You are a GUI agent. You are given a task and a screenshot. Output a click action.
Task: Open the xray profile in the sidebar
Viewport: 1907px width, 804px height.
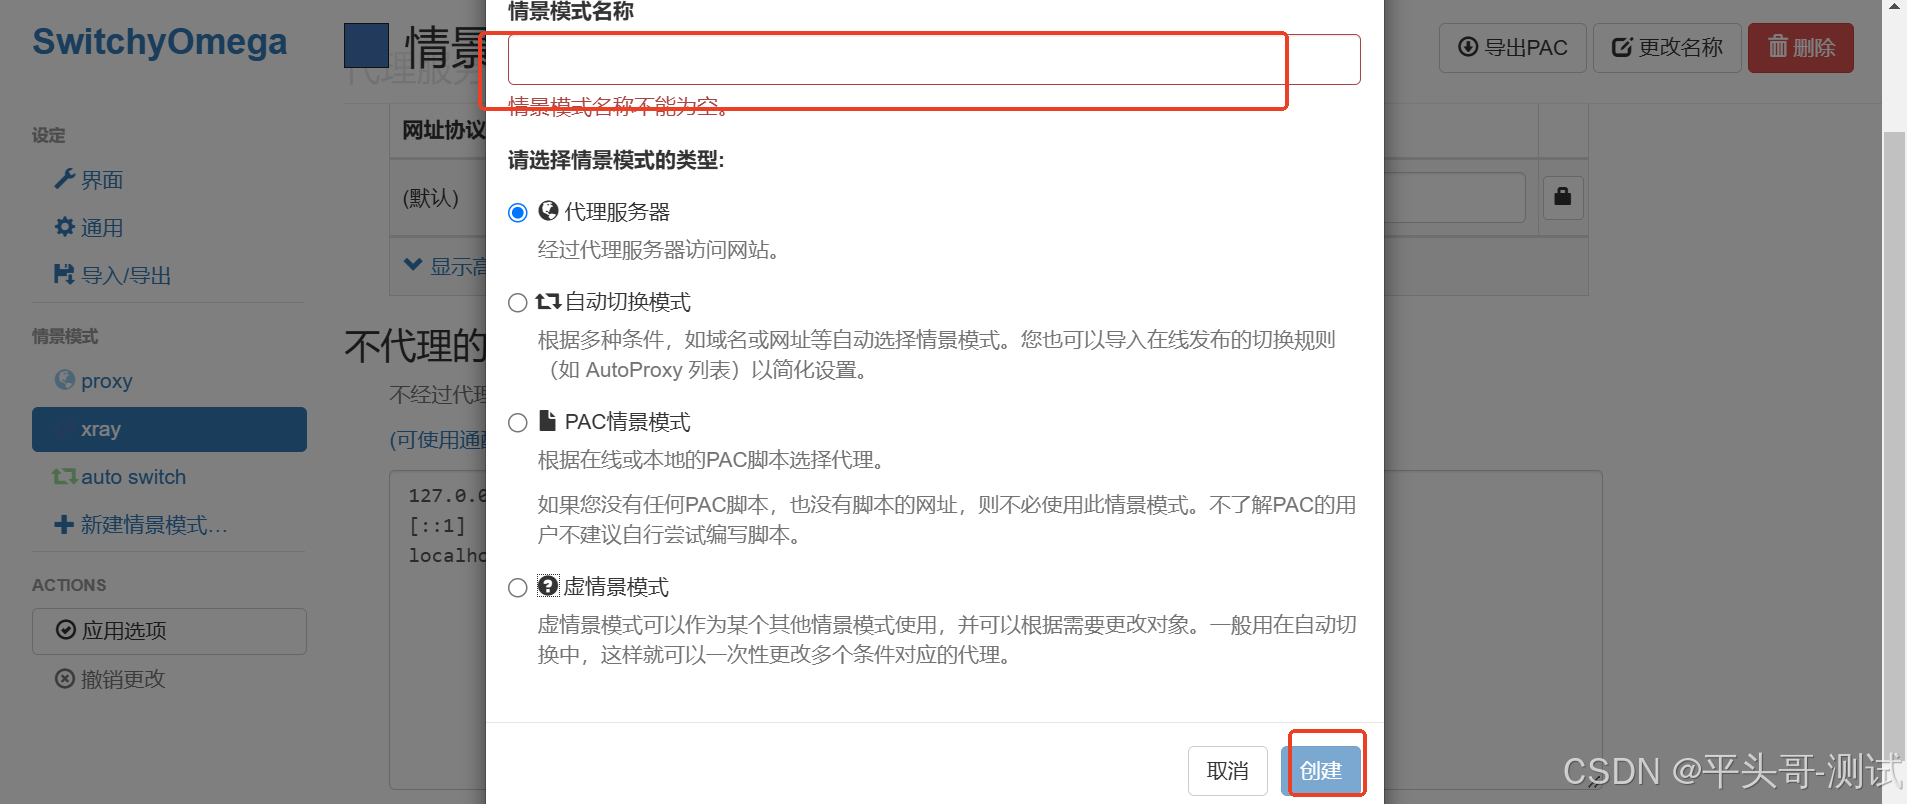[169, 429]
